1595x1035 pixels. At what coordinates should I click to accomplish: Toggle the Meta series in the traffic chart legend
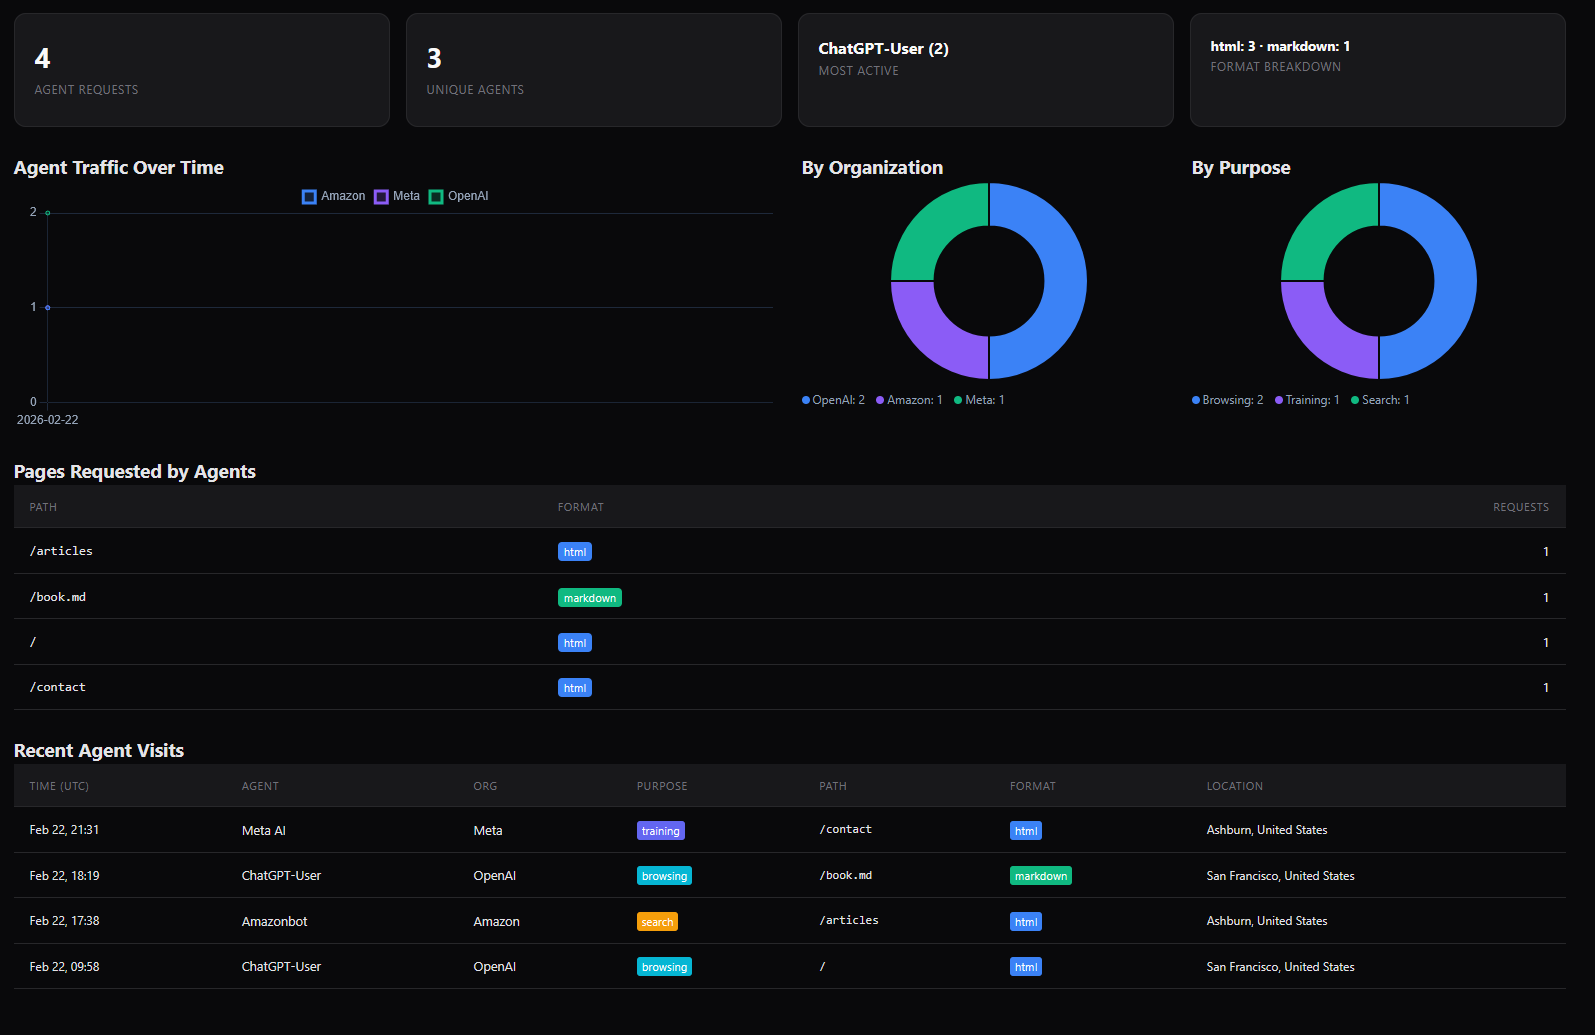[x=397, y=197]
